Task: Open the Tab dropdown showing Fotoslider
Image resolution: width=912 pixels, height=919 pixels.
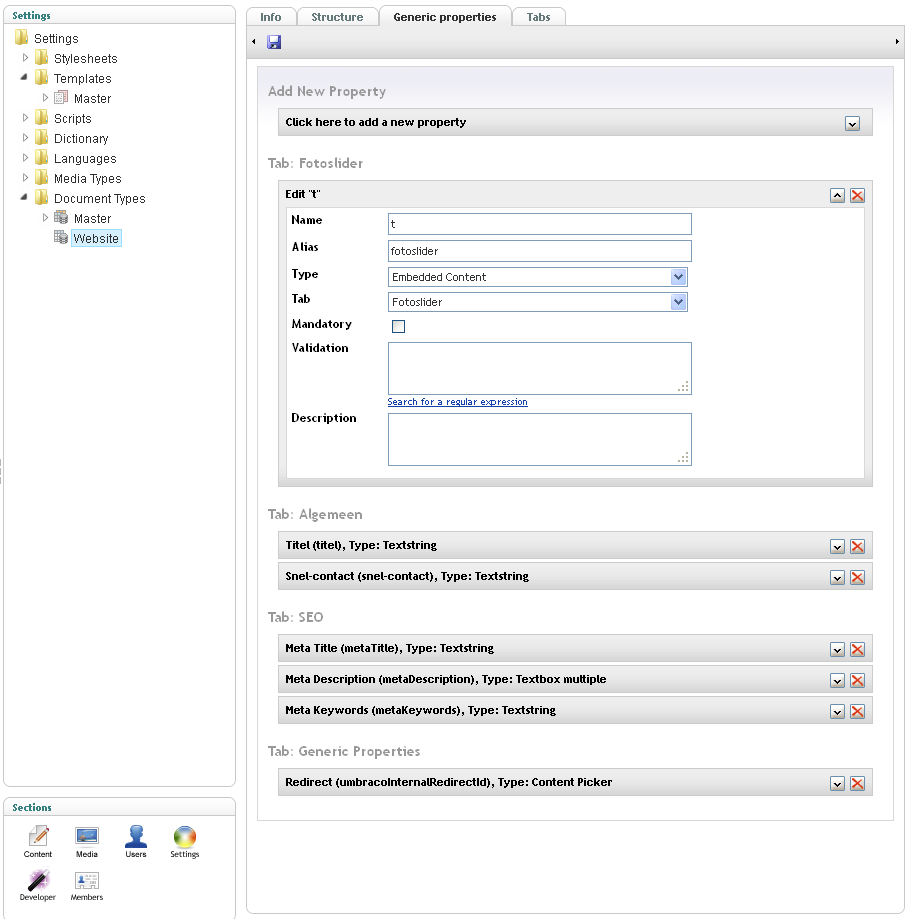Action: pyautogui.click(x=538, y=302)
